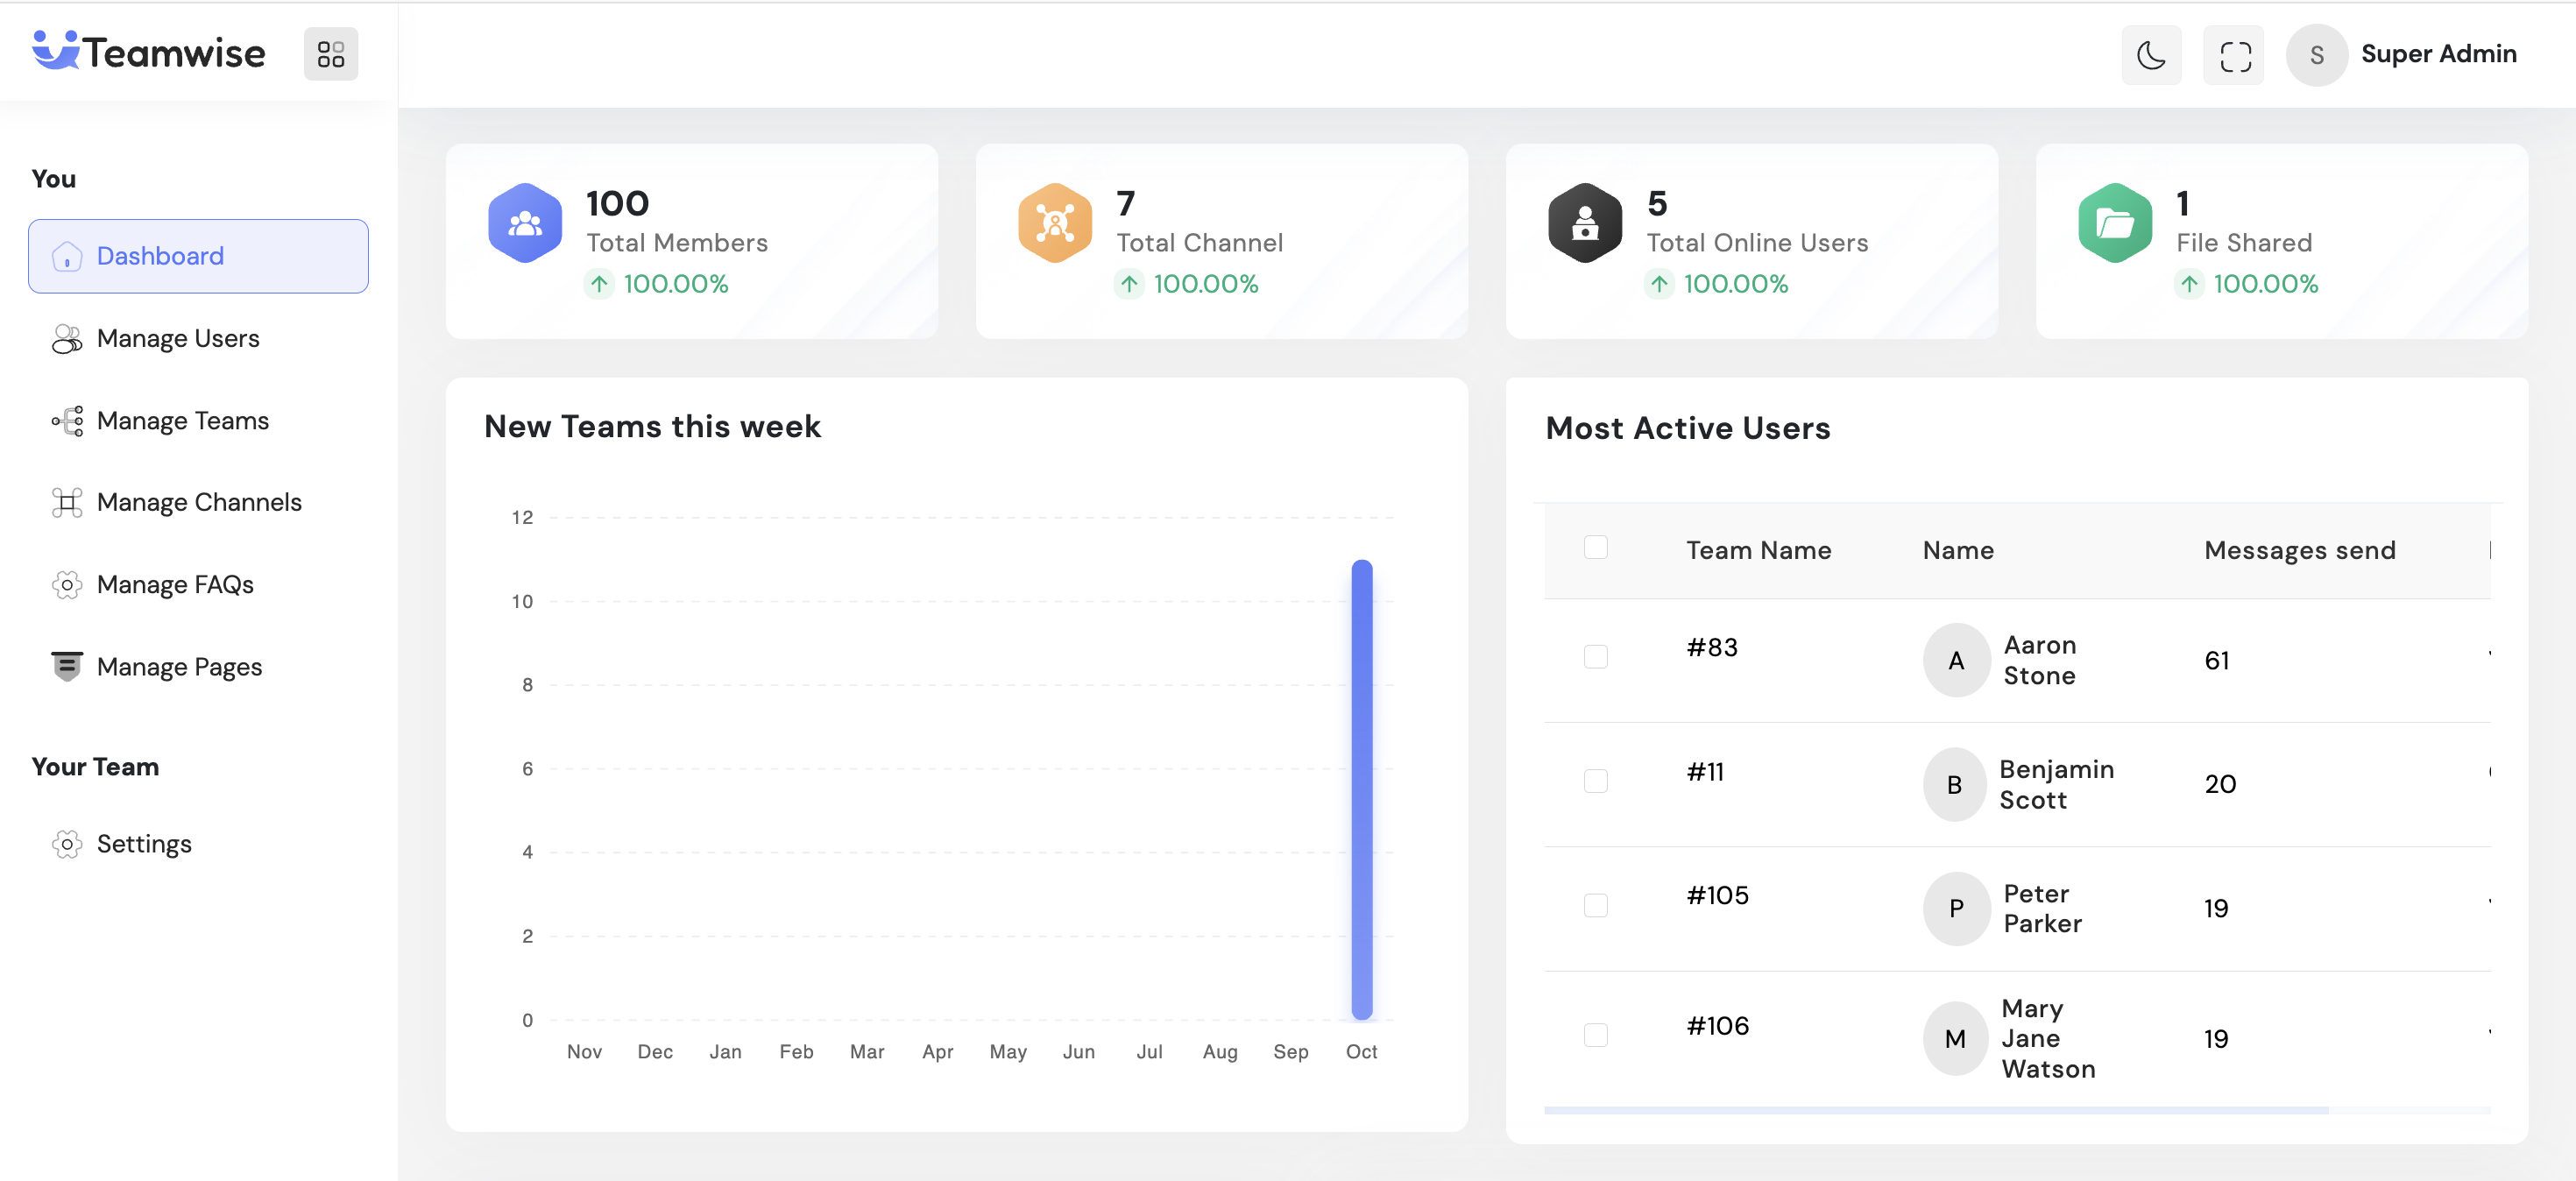Sort by Team Name column header
This screenshot has height=1181, width=2576.
(x=1758, y=550)
